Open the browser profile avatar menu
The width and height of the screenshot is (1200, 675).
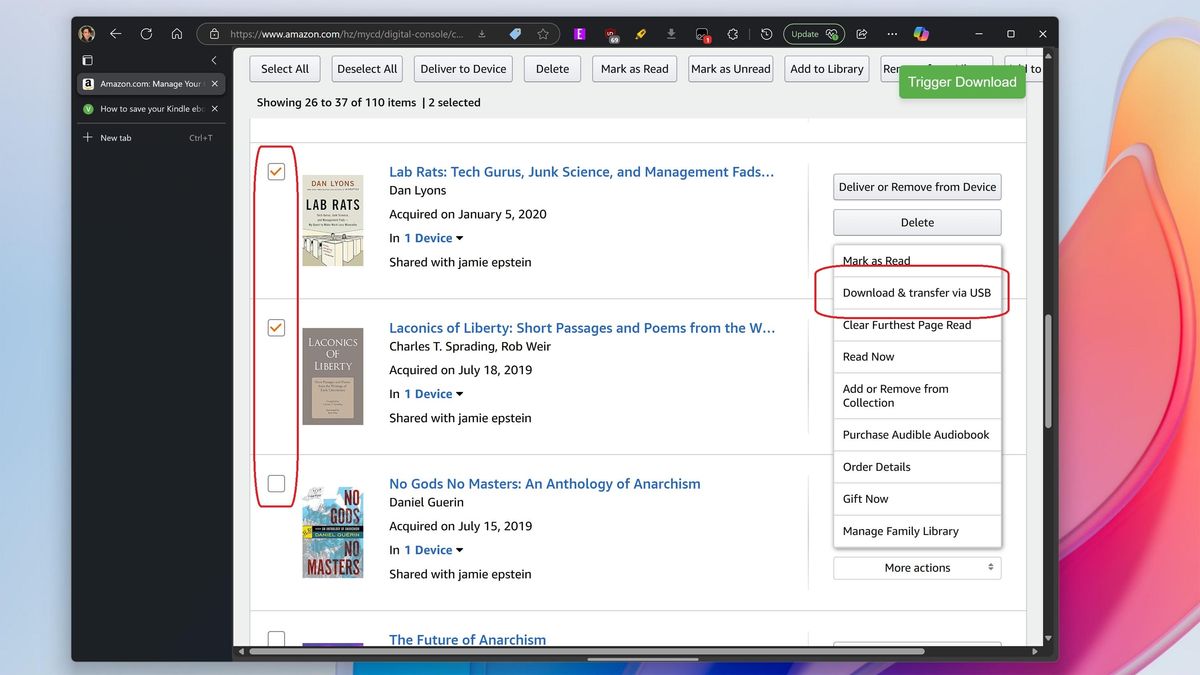pos(87,33)
